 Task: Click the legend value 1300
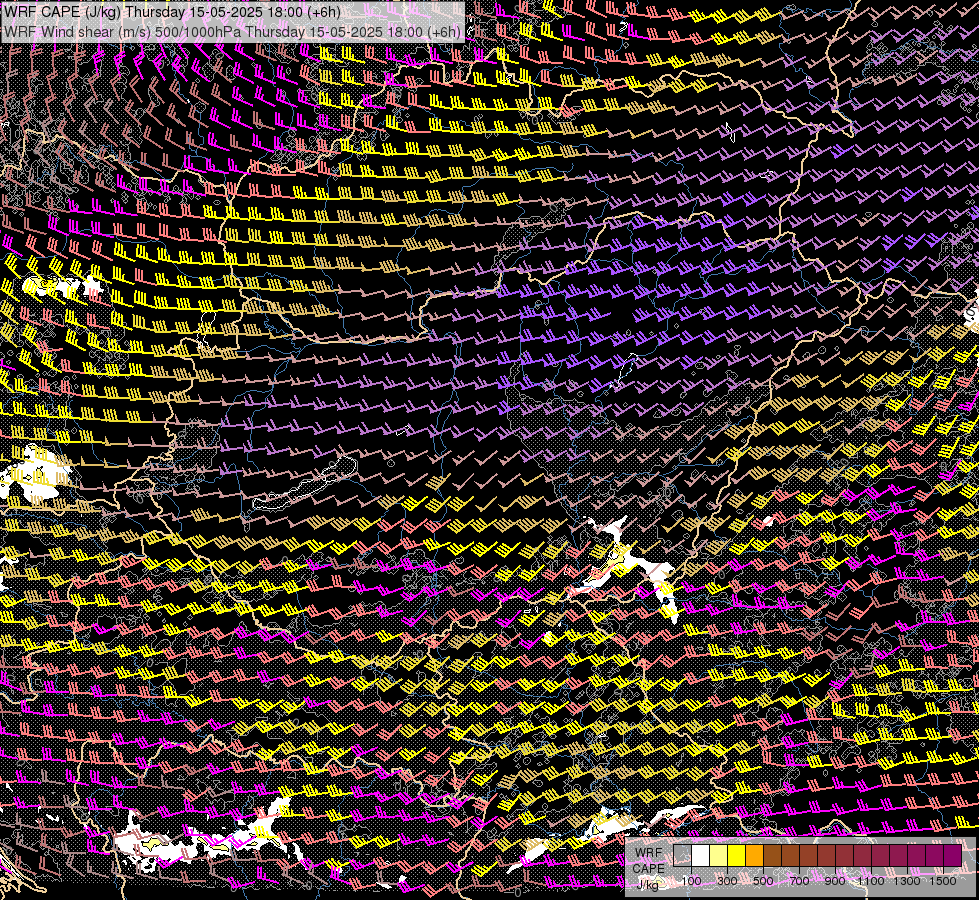(907, 881)
